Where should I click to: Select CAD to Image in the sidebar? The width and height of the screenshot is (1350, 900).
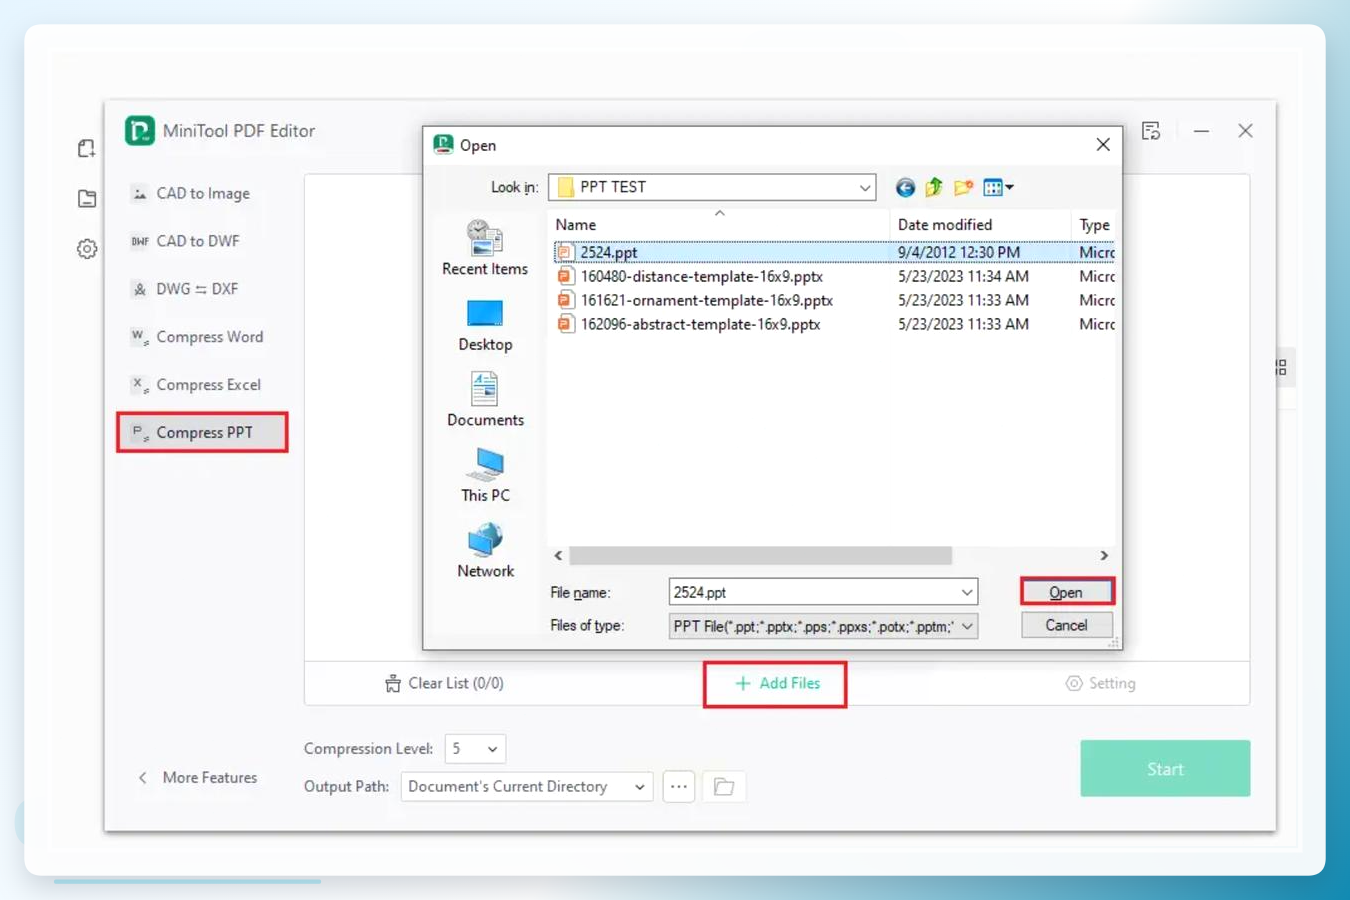coord(203,193)
